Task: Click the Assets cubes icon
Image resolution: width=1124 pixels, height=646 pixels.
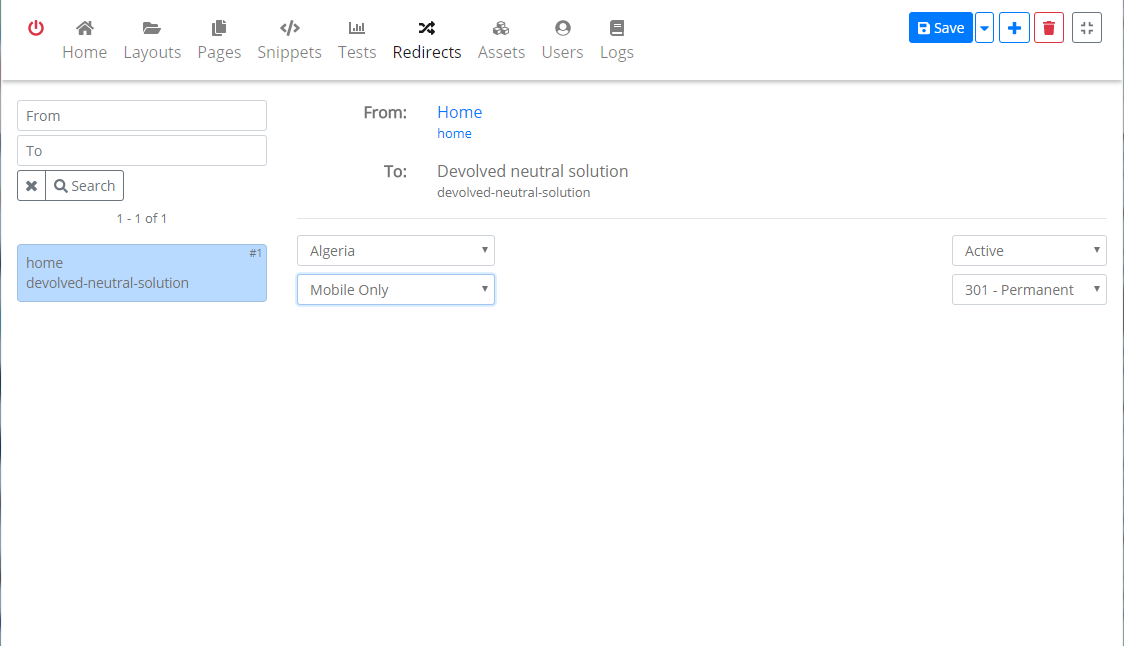Action: pos(501,28)
